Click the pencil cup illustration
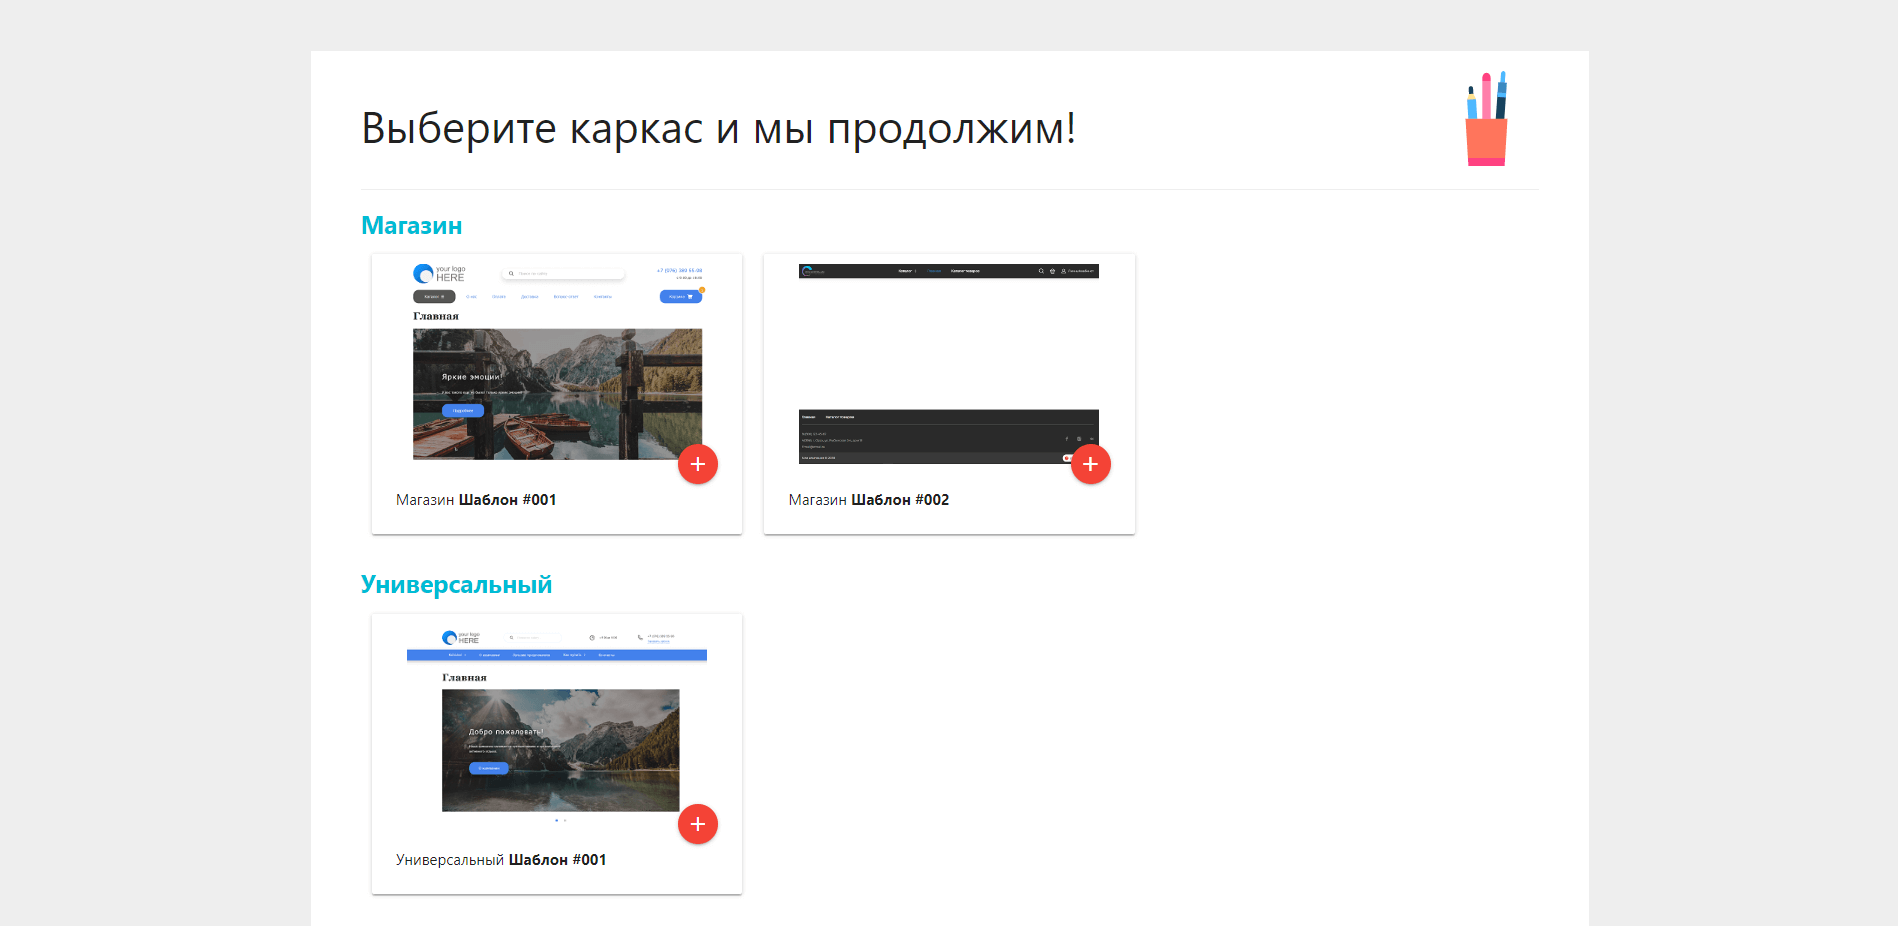 point(1486,119)
